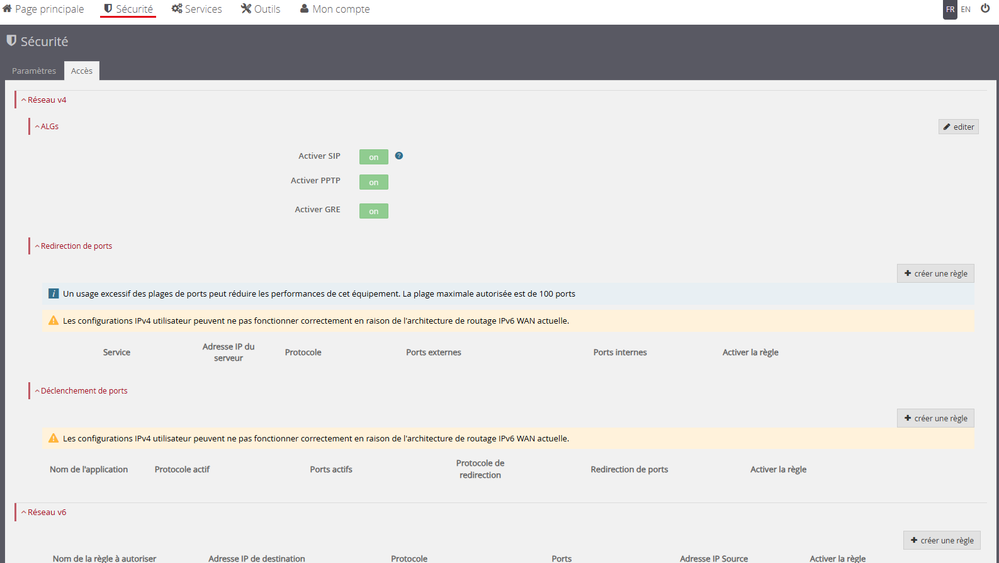
Task: Create a rule in Redirection de ports
Action: [935, 273]
